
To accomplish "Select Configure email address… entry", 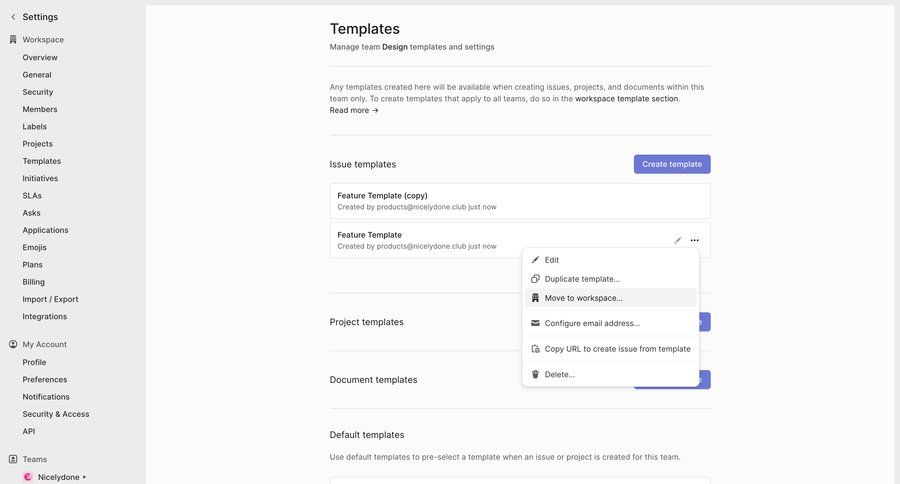I will pyautogui.click(x=611, y=323).
